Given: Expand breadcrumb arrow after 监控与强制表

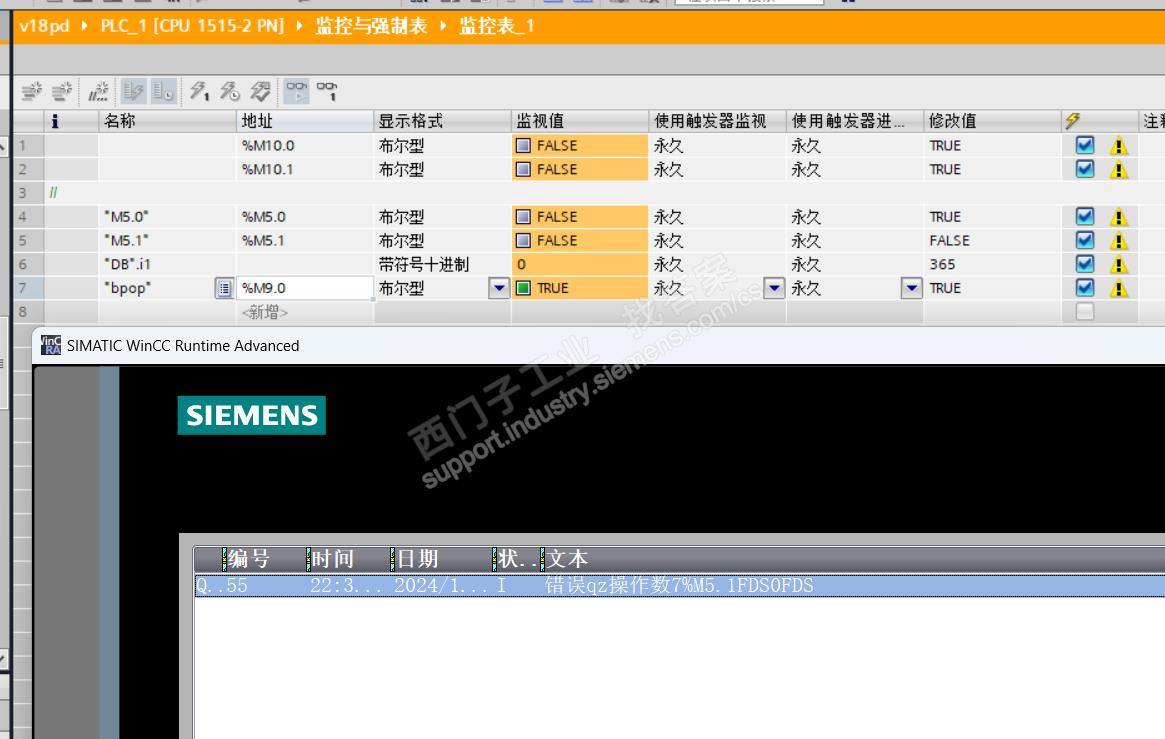Looking at the screenshot, I should (x=443, y=26).
